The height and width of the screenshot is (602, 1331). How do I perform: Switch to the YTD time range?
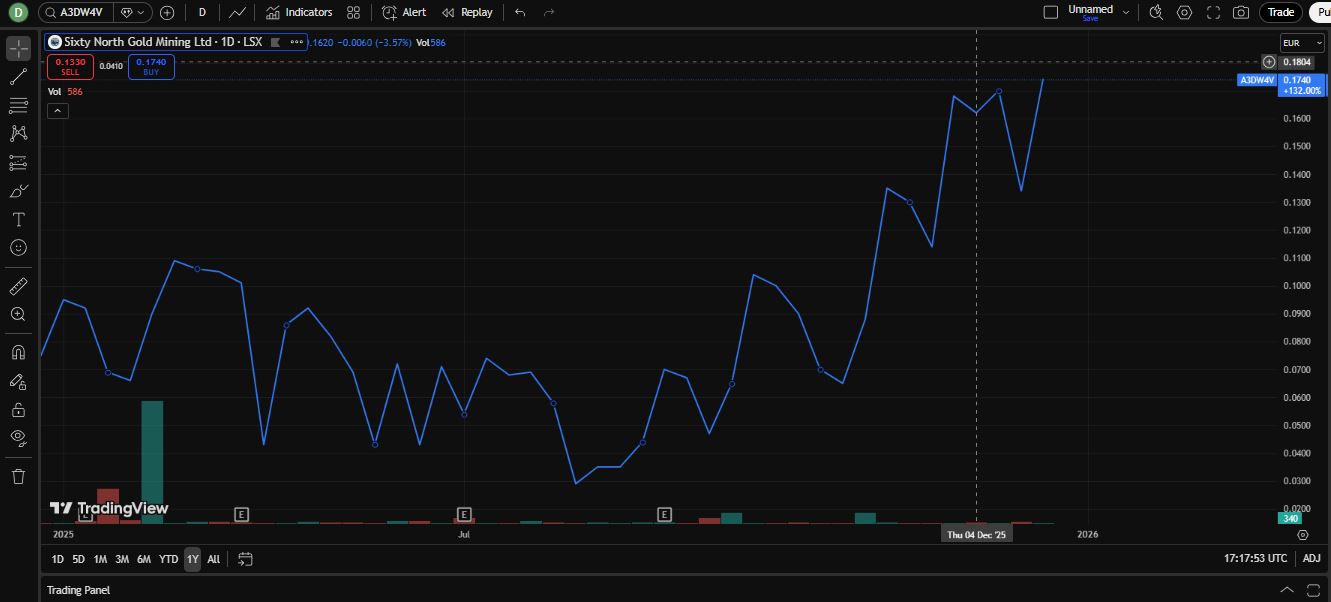click(x=168, y=559)
